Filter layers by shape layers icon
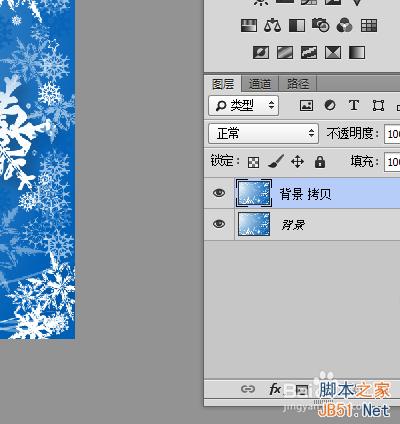400x424 pixels. click(378, 106)
